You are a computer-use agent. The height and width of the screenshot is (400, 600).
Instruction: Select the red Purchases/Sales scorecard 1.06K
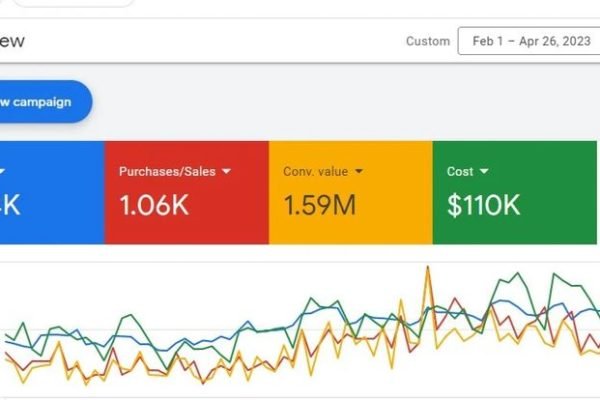click(x=187, y=193)
